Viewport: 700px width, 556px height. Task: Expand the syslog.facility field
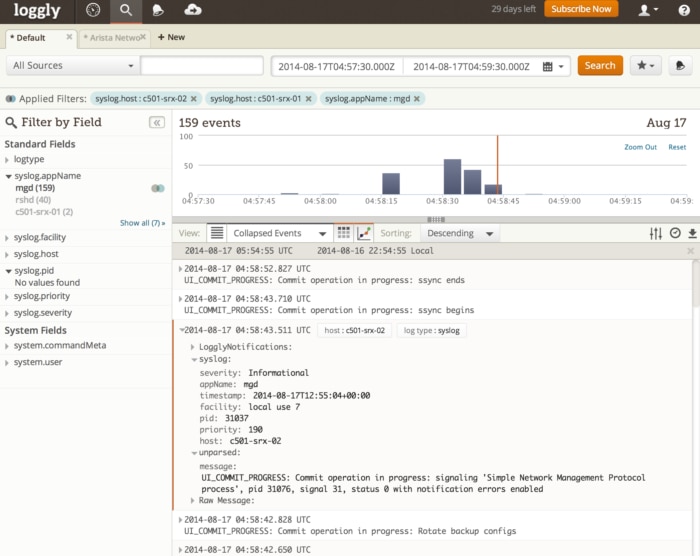click(40, 237)
